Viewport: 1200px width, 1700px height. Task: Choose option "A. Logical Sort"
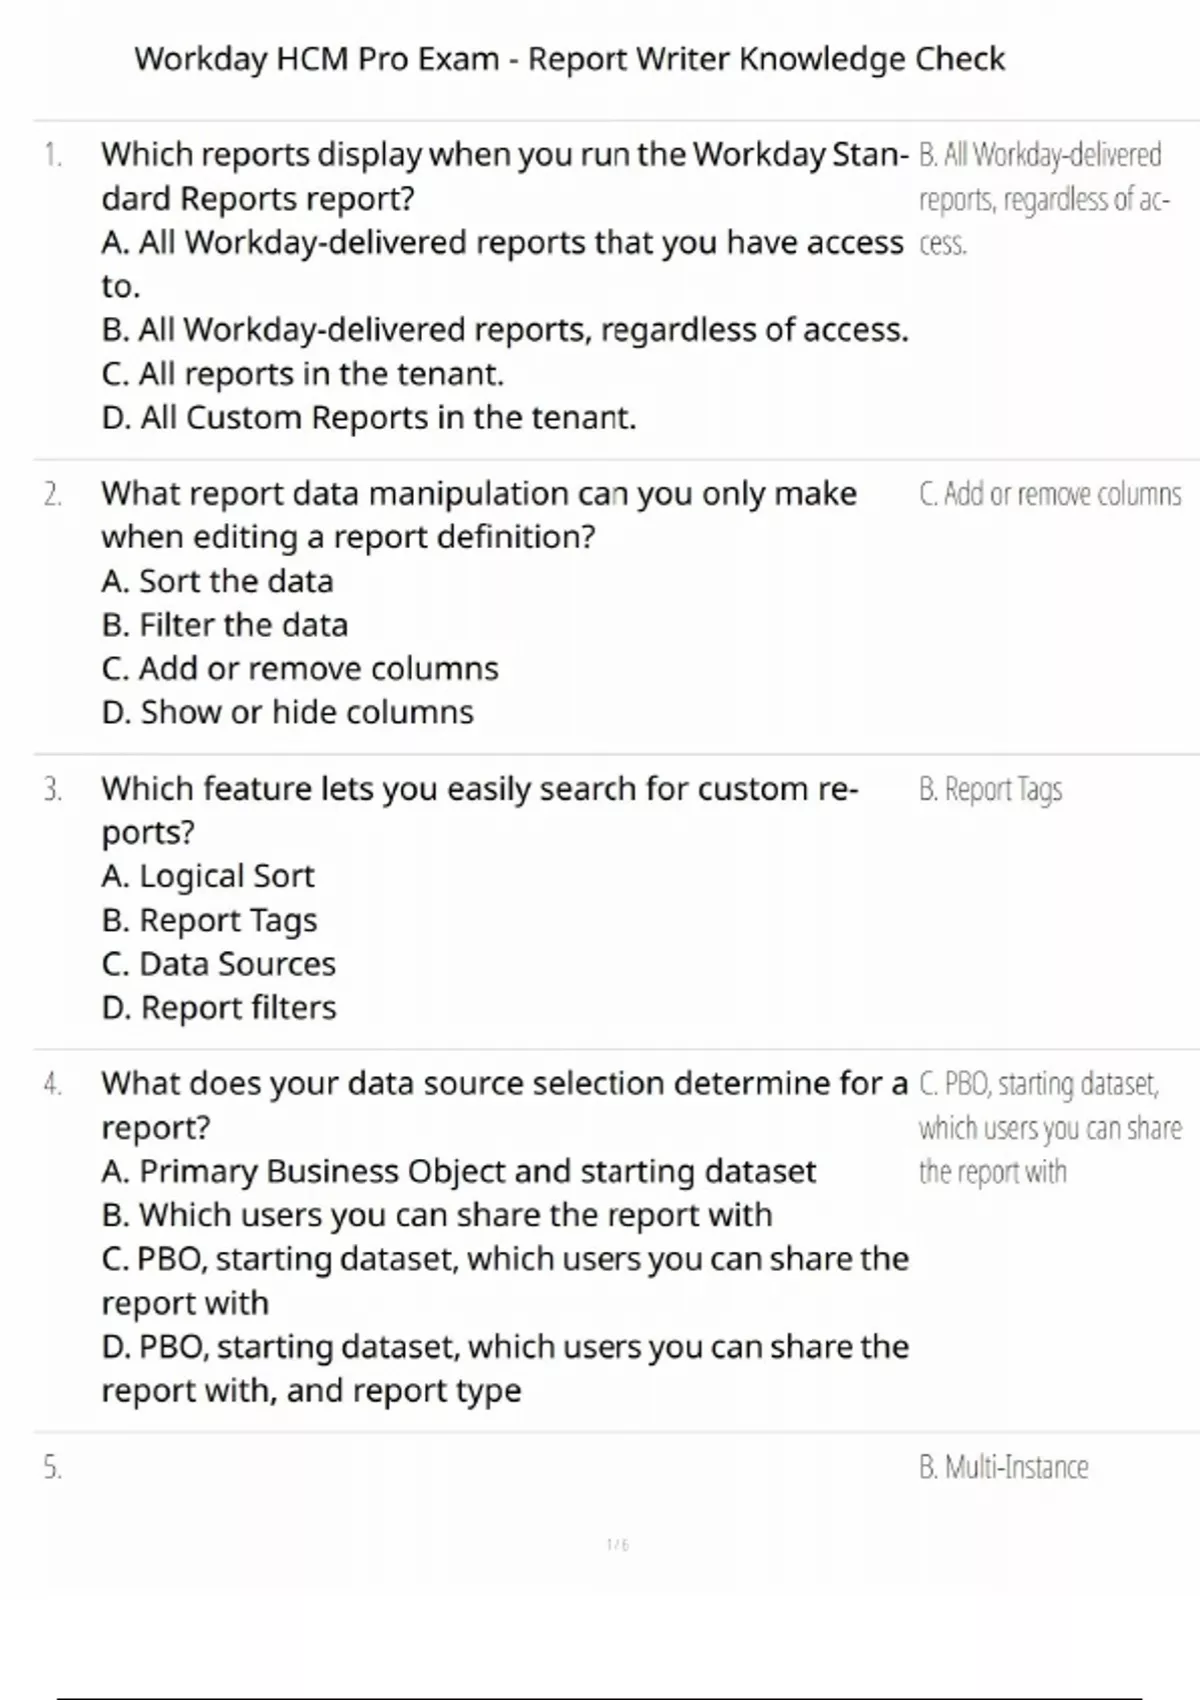coord(207,876)
